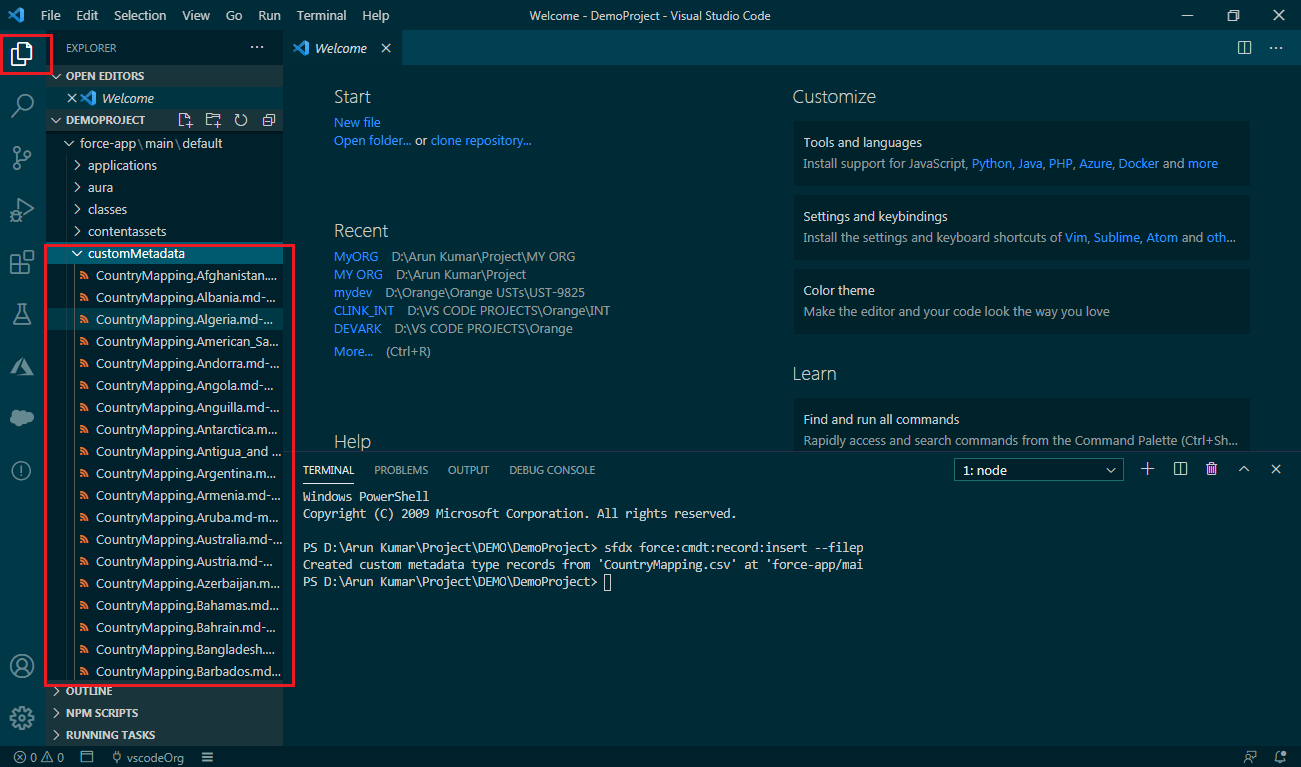Close the terminal panel
Viewport: 1301px width, 767px height.
1276,469
